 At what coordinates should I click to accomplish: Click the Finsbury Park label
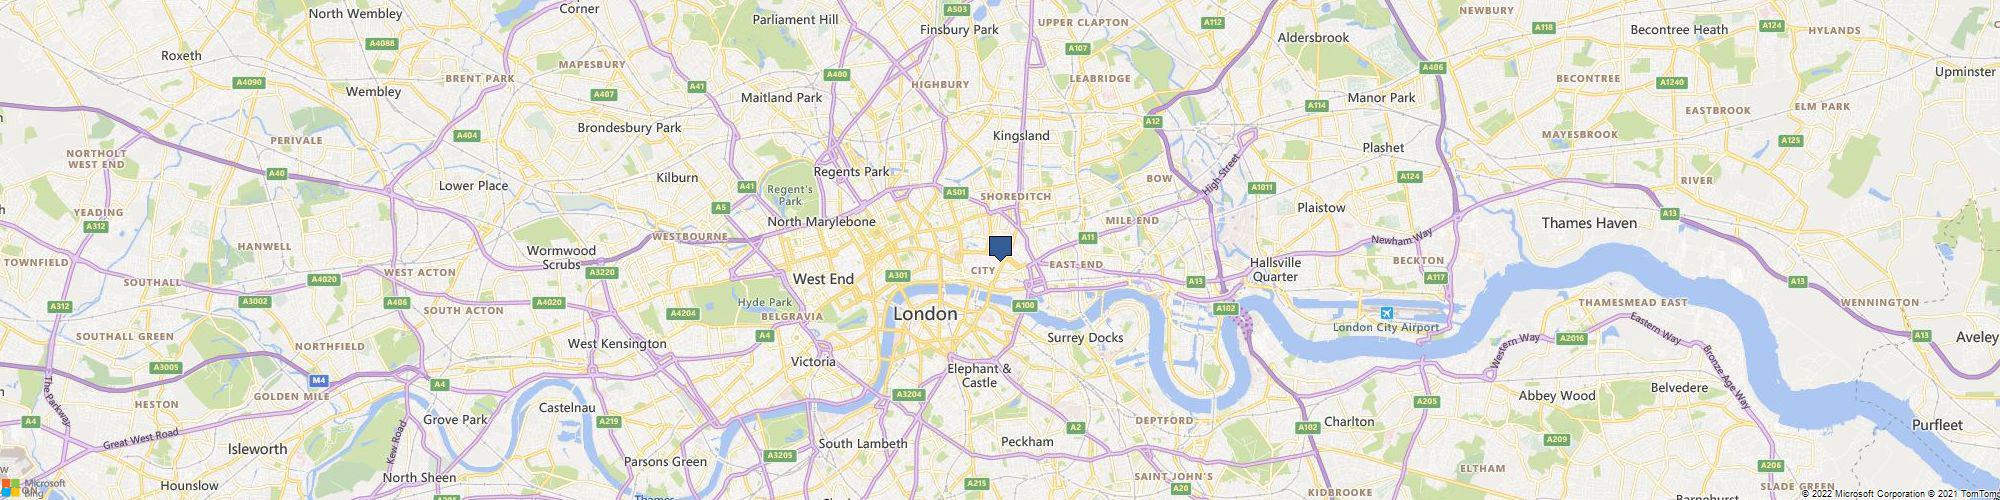pos(959,30)
